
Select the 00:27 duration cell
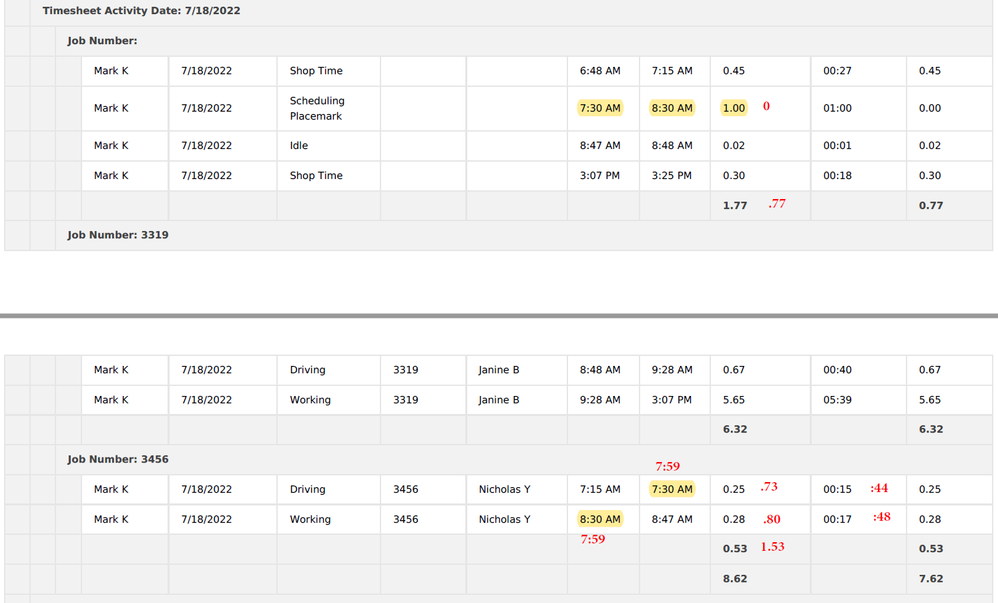pos(841,70)
